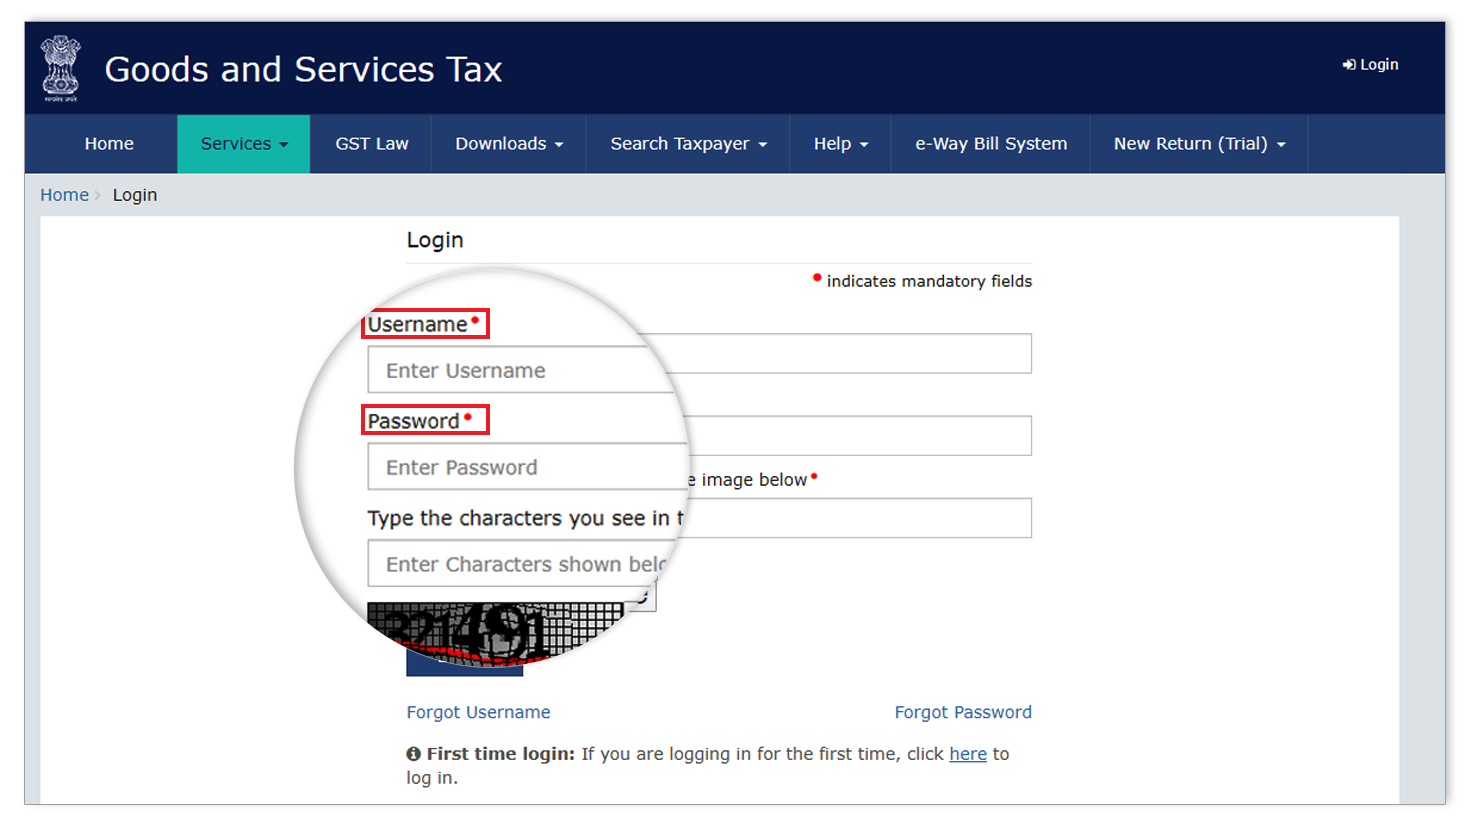
Task: Open the e-Way Bill System item
Action: coord(991,144)
